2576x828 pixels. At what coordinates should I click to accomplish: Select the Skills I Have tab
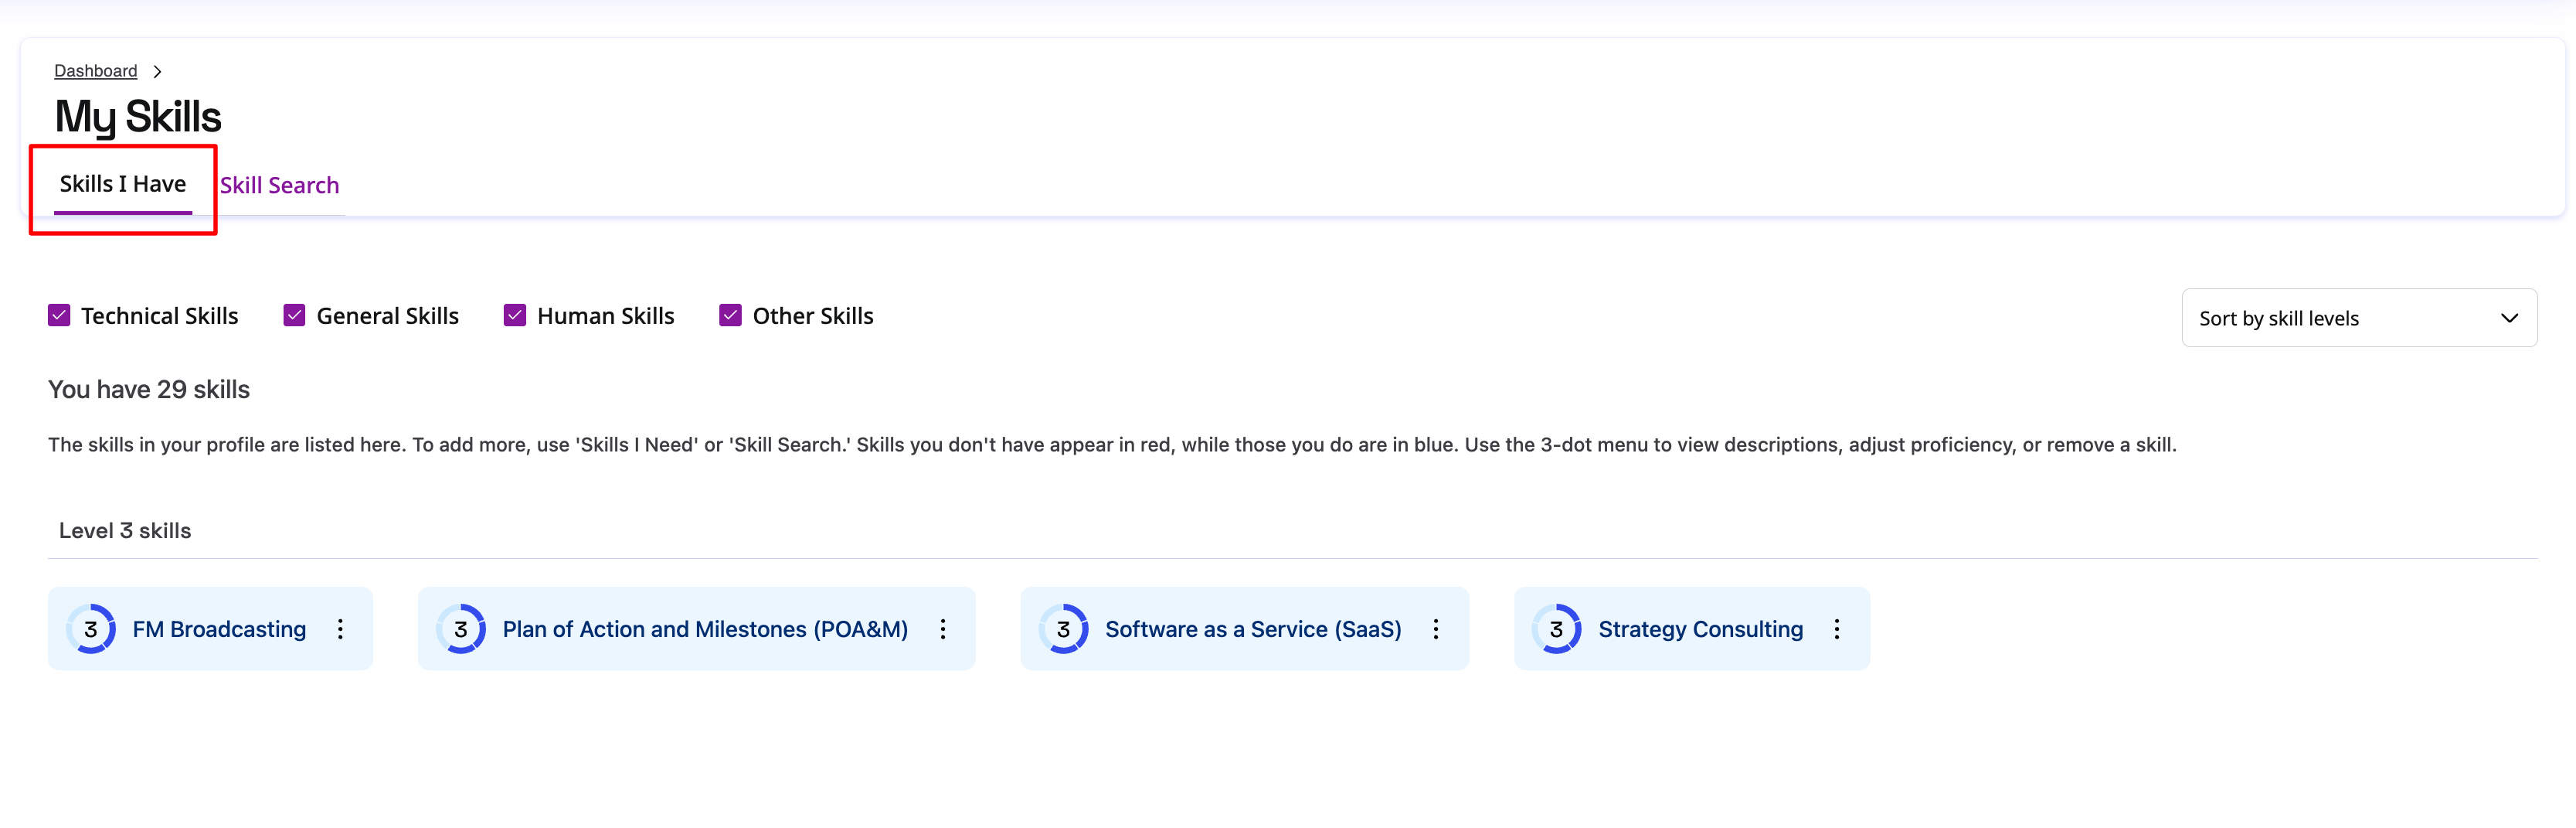click(x=123, y=185)
